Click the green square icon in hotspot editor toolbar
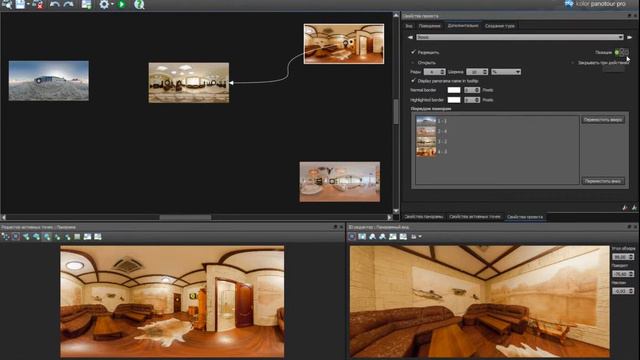 coord(77,236)
